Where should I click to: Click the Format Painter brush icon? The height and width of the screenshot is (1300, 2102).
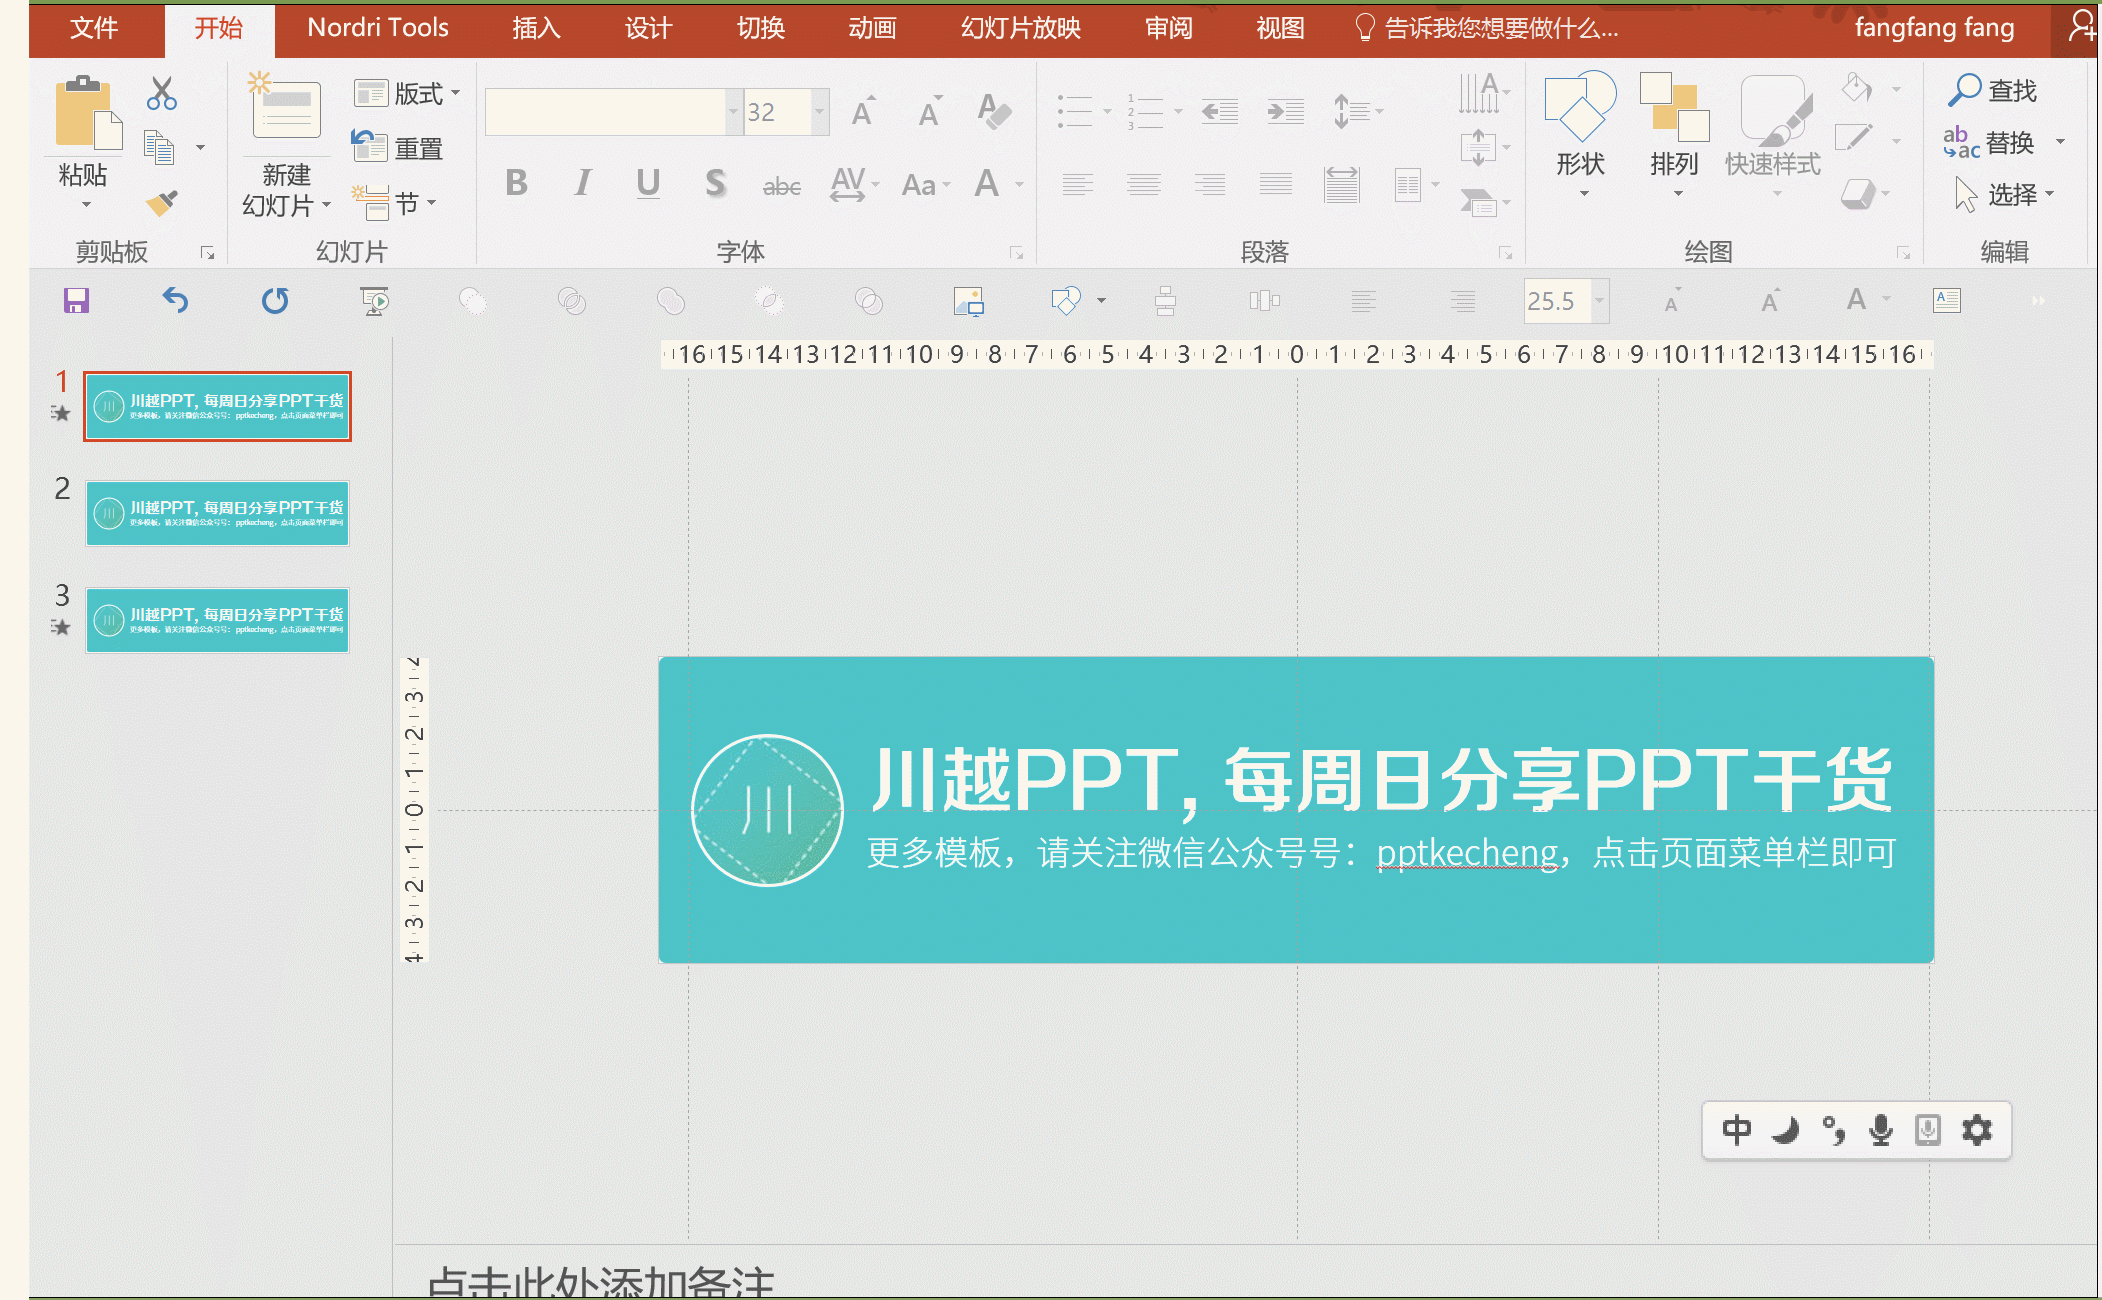tap(161, 203)
